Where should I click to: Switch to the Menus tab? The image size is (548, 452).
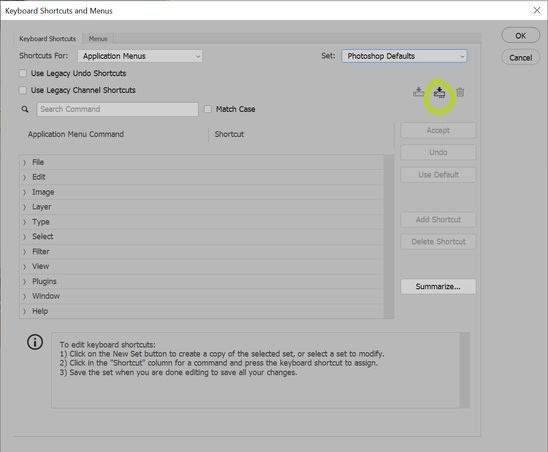pos(98,39)
